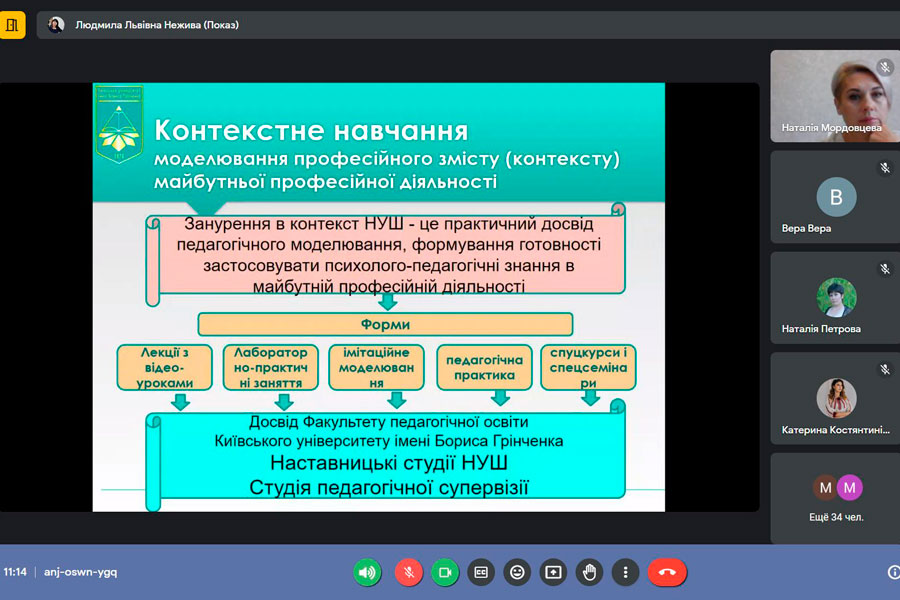Click the present screen icon
The width and height of the screenshot is (900, 600).
(553, 572)
